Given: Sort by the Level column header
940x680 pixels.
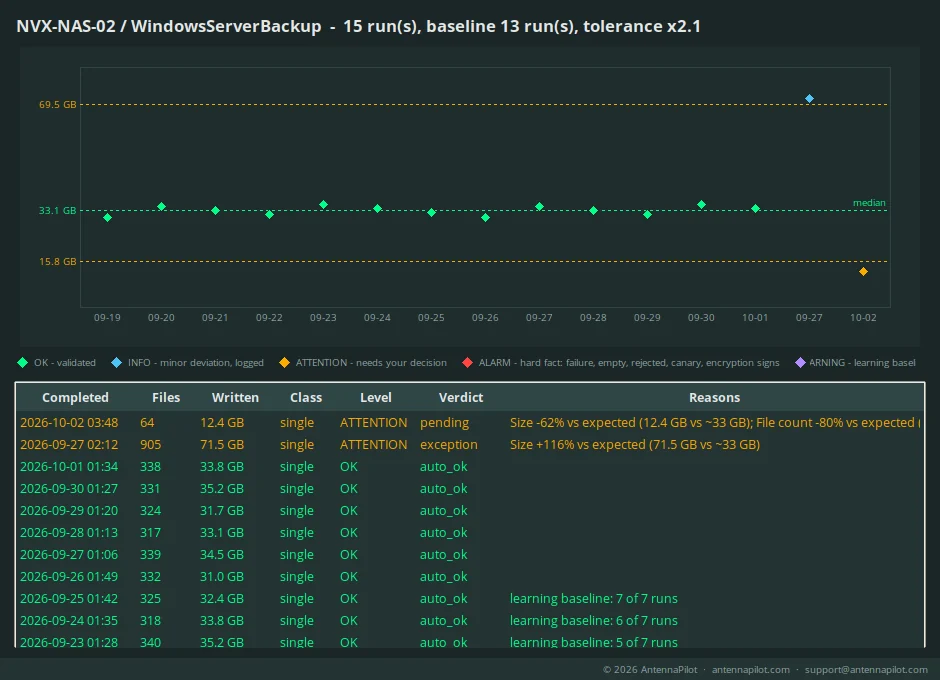Looking at the screenshot, I should tap(376, 398).
